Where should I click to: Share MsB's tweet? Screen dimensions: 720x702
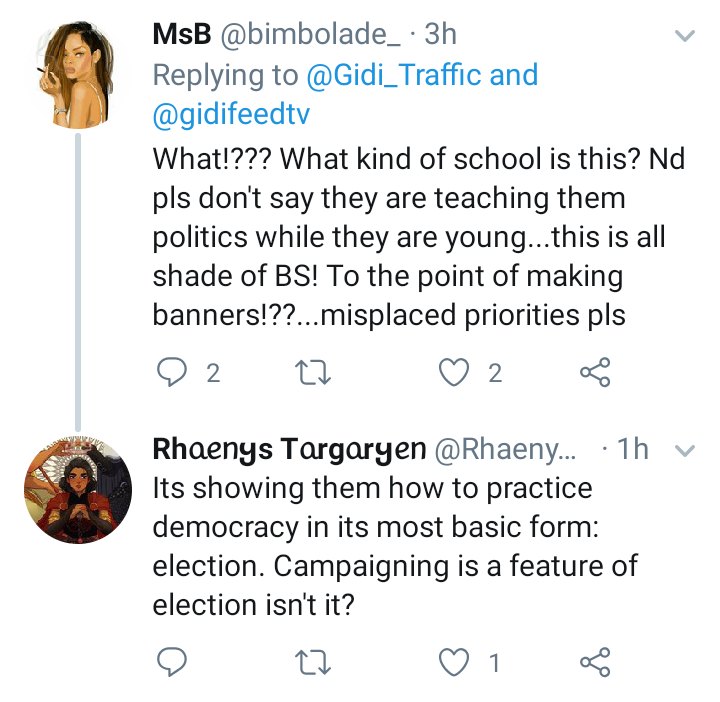[x=595, y=374]
